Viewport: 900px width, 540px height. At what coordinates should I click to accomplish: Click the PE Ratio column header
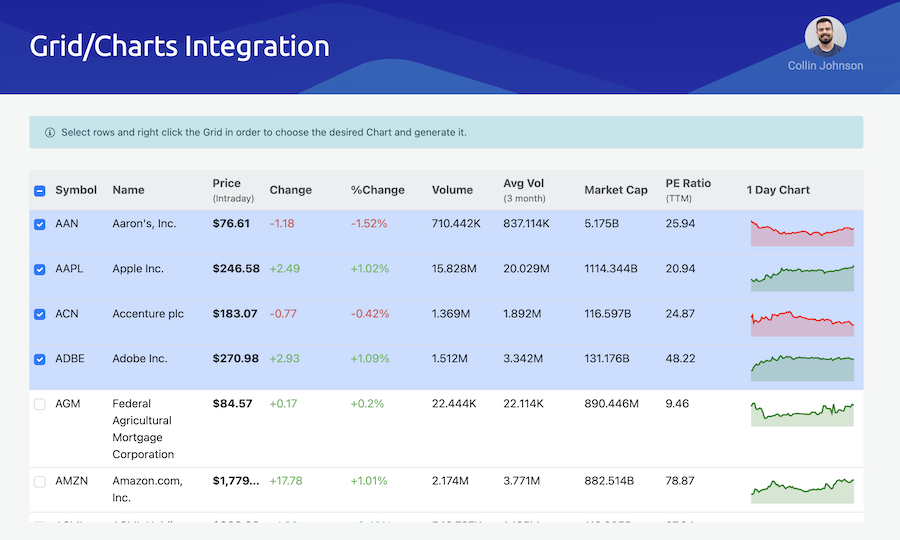pos(688,184)
